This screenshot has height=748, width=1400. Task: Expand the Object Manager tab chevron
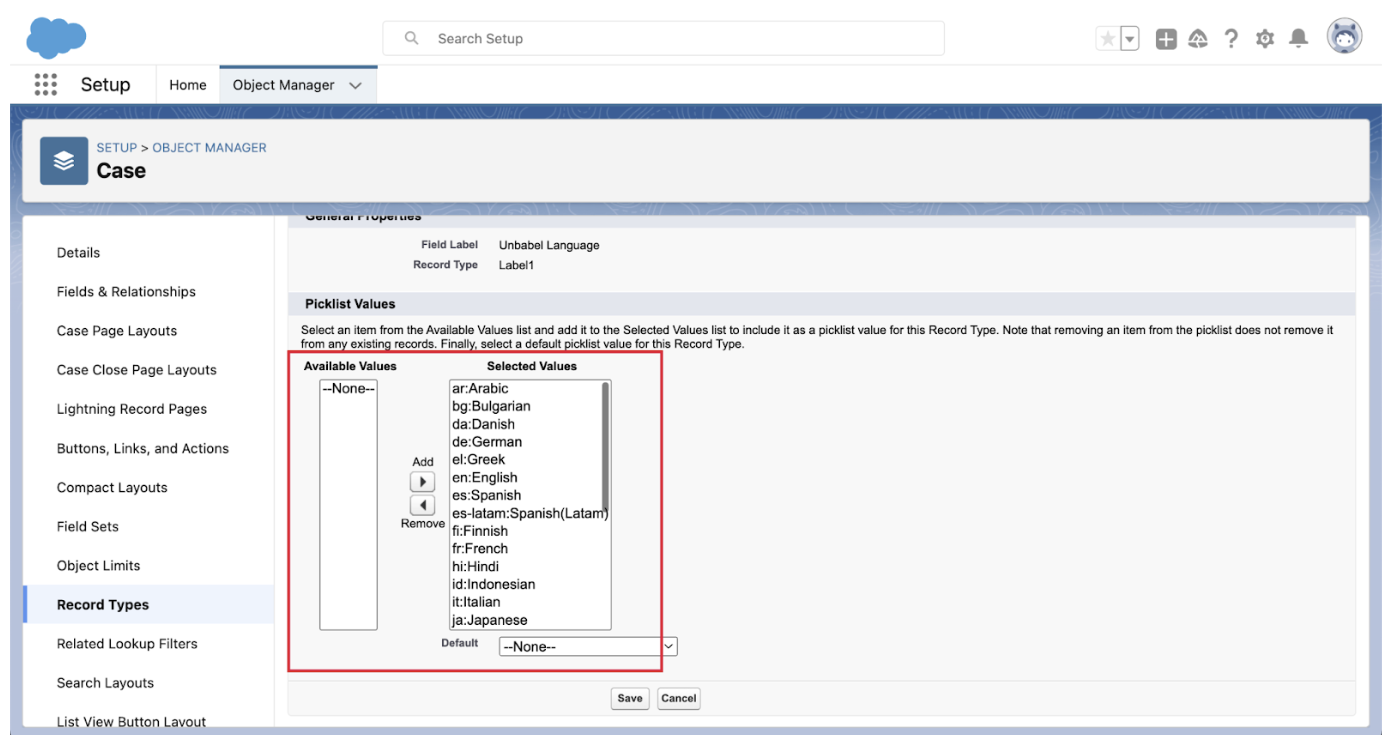pyautogui.click(x=355, y=86)
